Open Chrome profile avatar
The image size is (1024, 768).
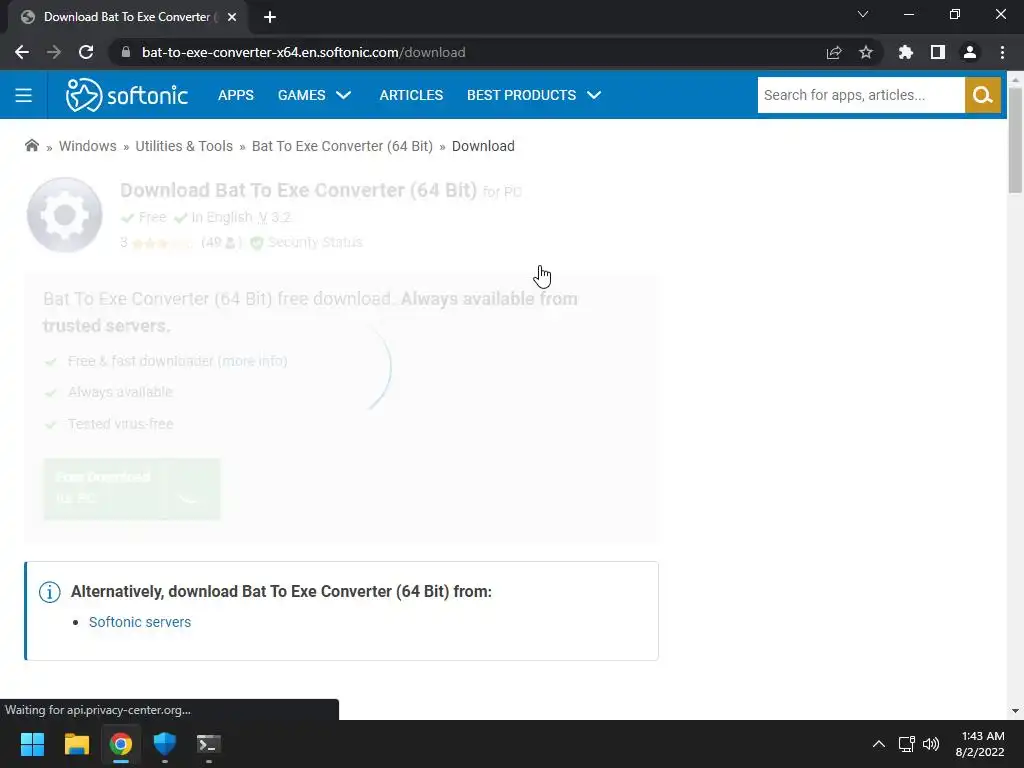[x=969, y=52]
